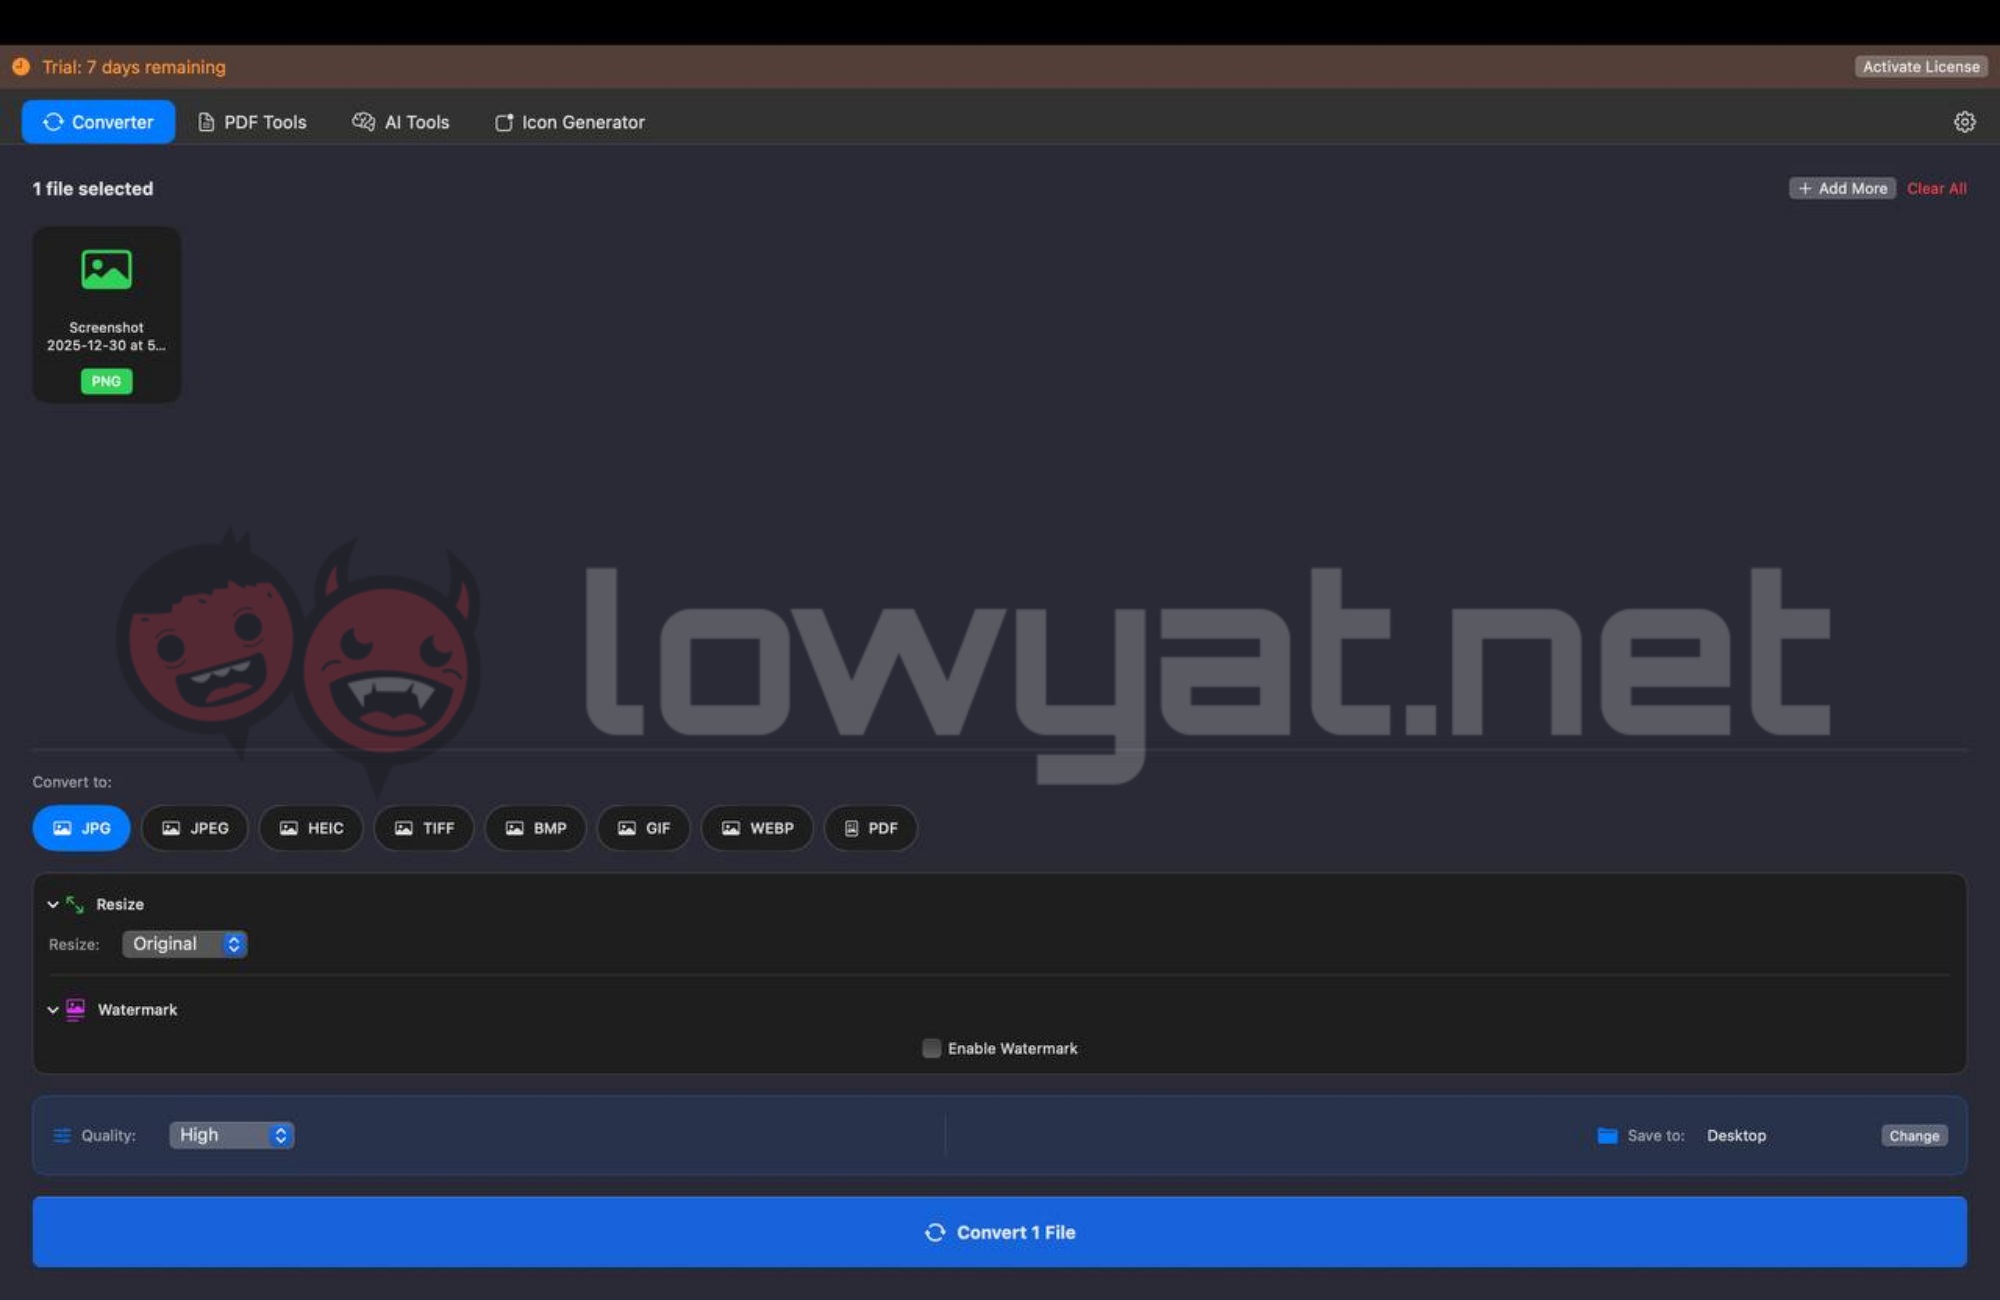This screenshot has height=1300, width=2000.
Task: Enable Watermark checkbox
Action: [x=931, y=1048]
